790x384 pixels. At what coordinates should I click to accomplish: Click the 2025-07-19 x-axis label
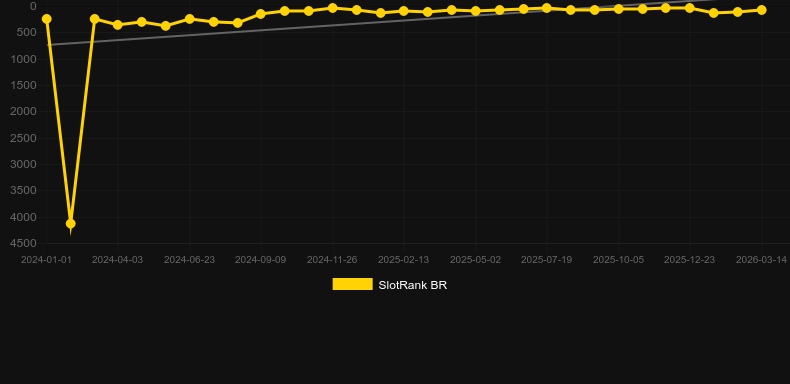[x=547, y=260]
